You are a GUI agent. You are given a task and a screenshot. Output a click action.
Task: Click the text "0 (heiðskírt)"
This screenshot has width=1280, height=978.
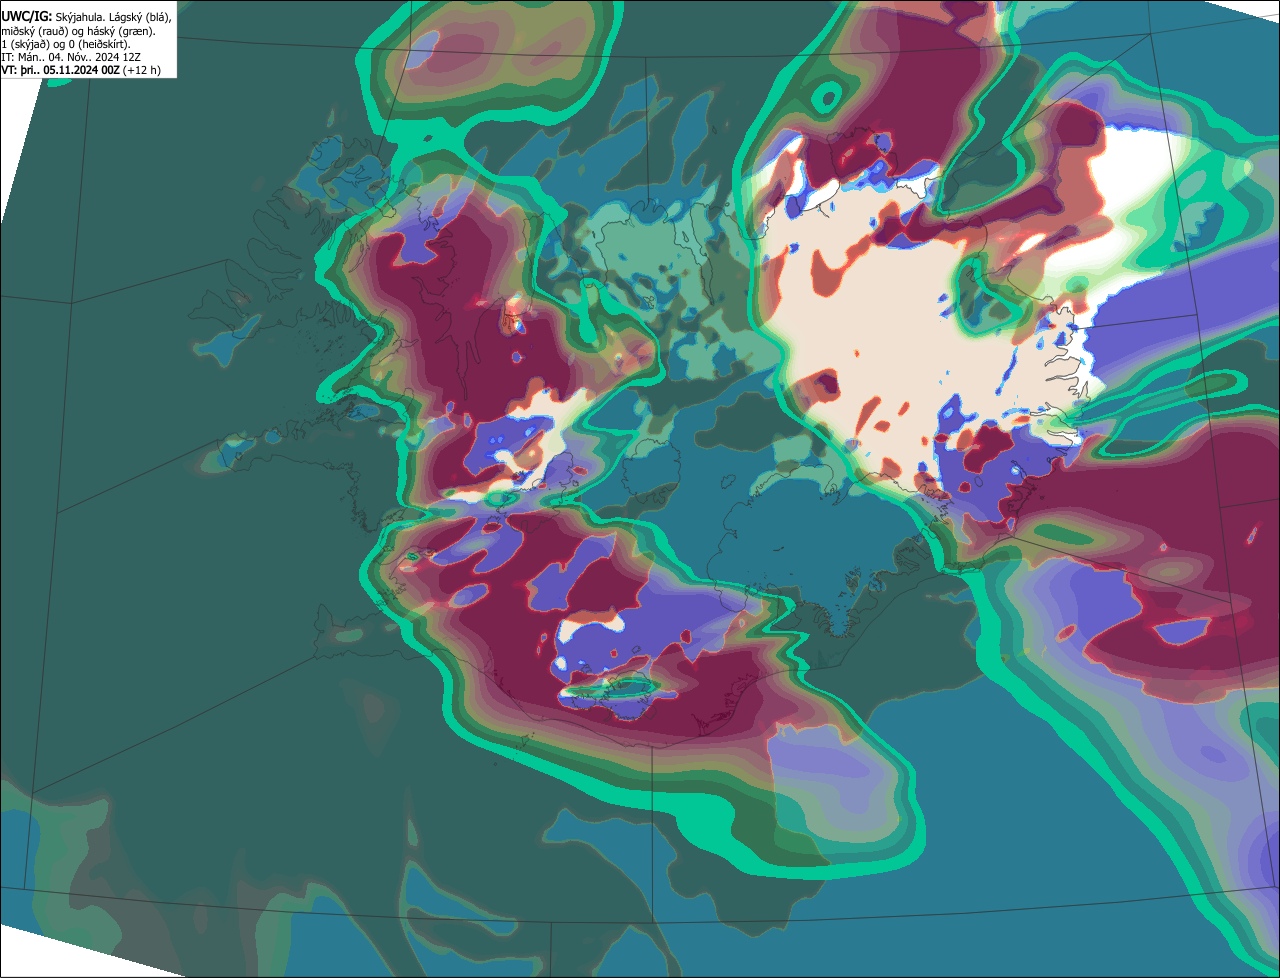point(100,45)
